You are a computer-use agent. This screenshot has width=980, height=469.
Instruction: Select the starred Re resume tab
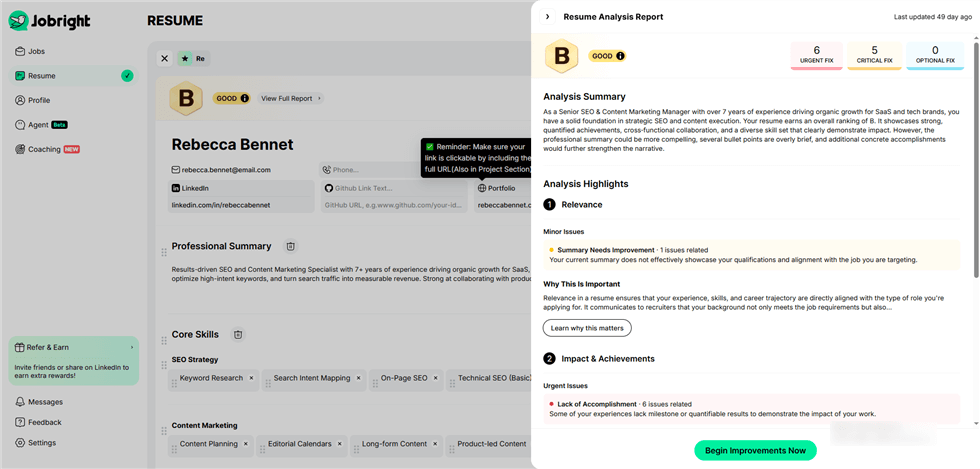[x=193, y=58]
